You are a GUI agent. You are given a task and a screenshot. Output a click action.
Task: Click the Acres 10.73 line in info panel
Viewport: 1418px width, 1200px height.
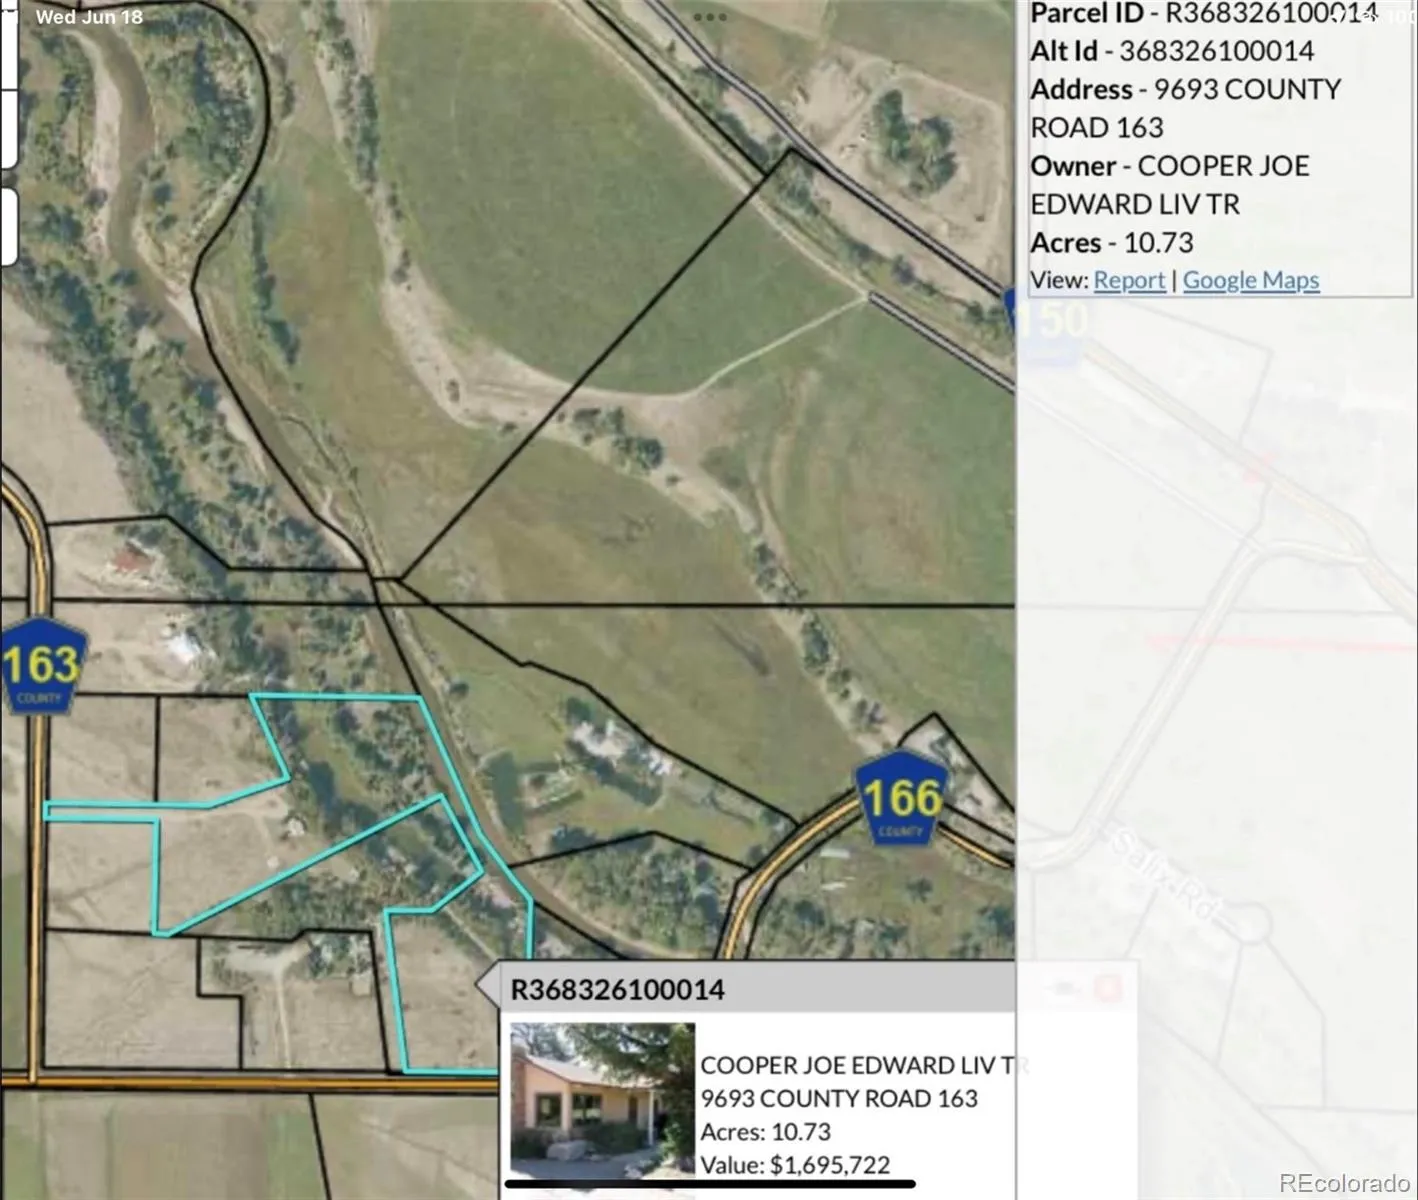pyautogui.click(x=1111, y=243)
